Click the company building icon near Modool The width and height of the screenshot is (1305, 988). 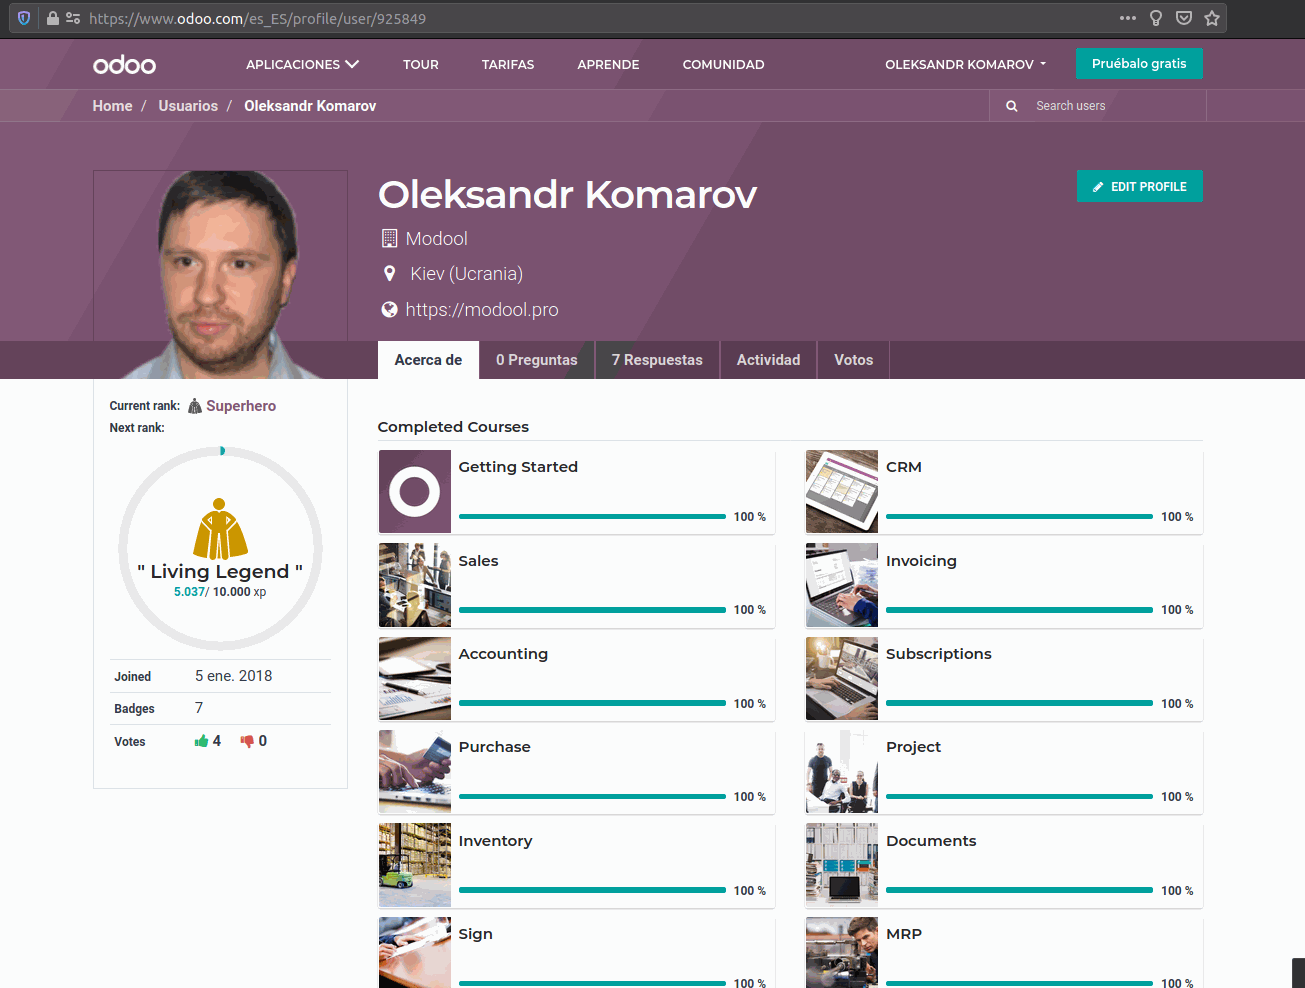click(390, 238)
